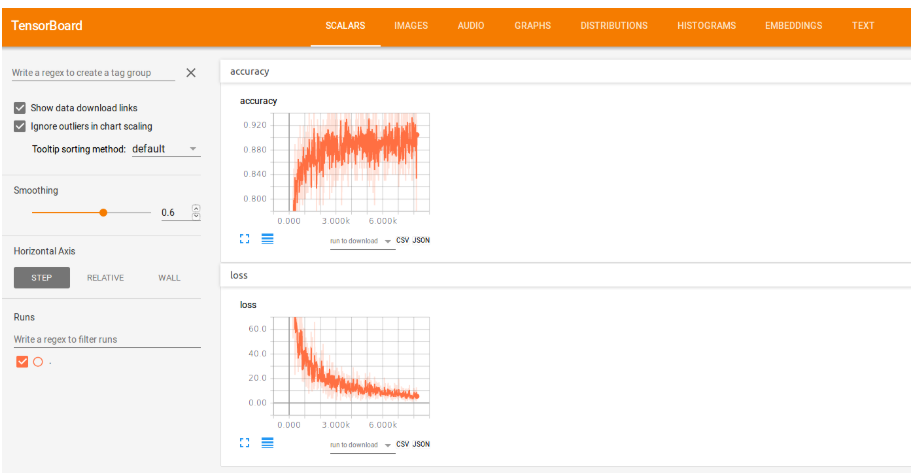Disable Ignore outliers in chart scaling
Viewport: 920px width, 473px height.
(20, 127)
